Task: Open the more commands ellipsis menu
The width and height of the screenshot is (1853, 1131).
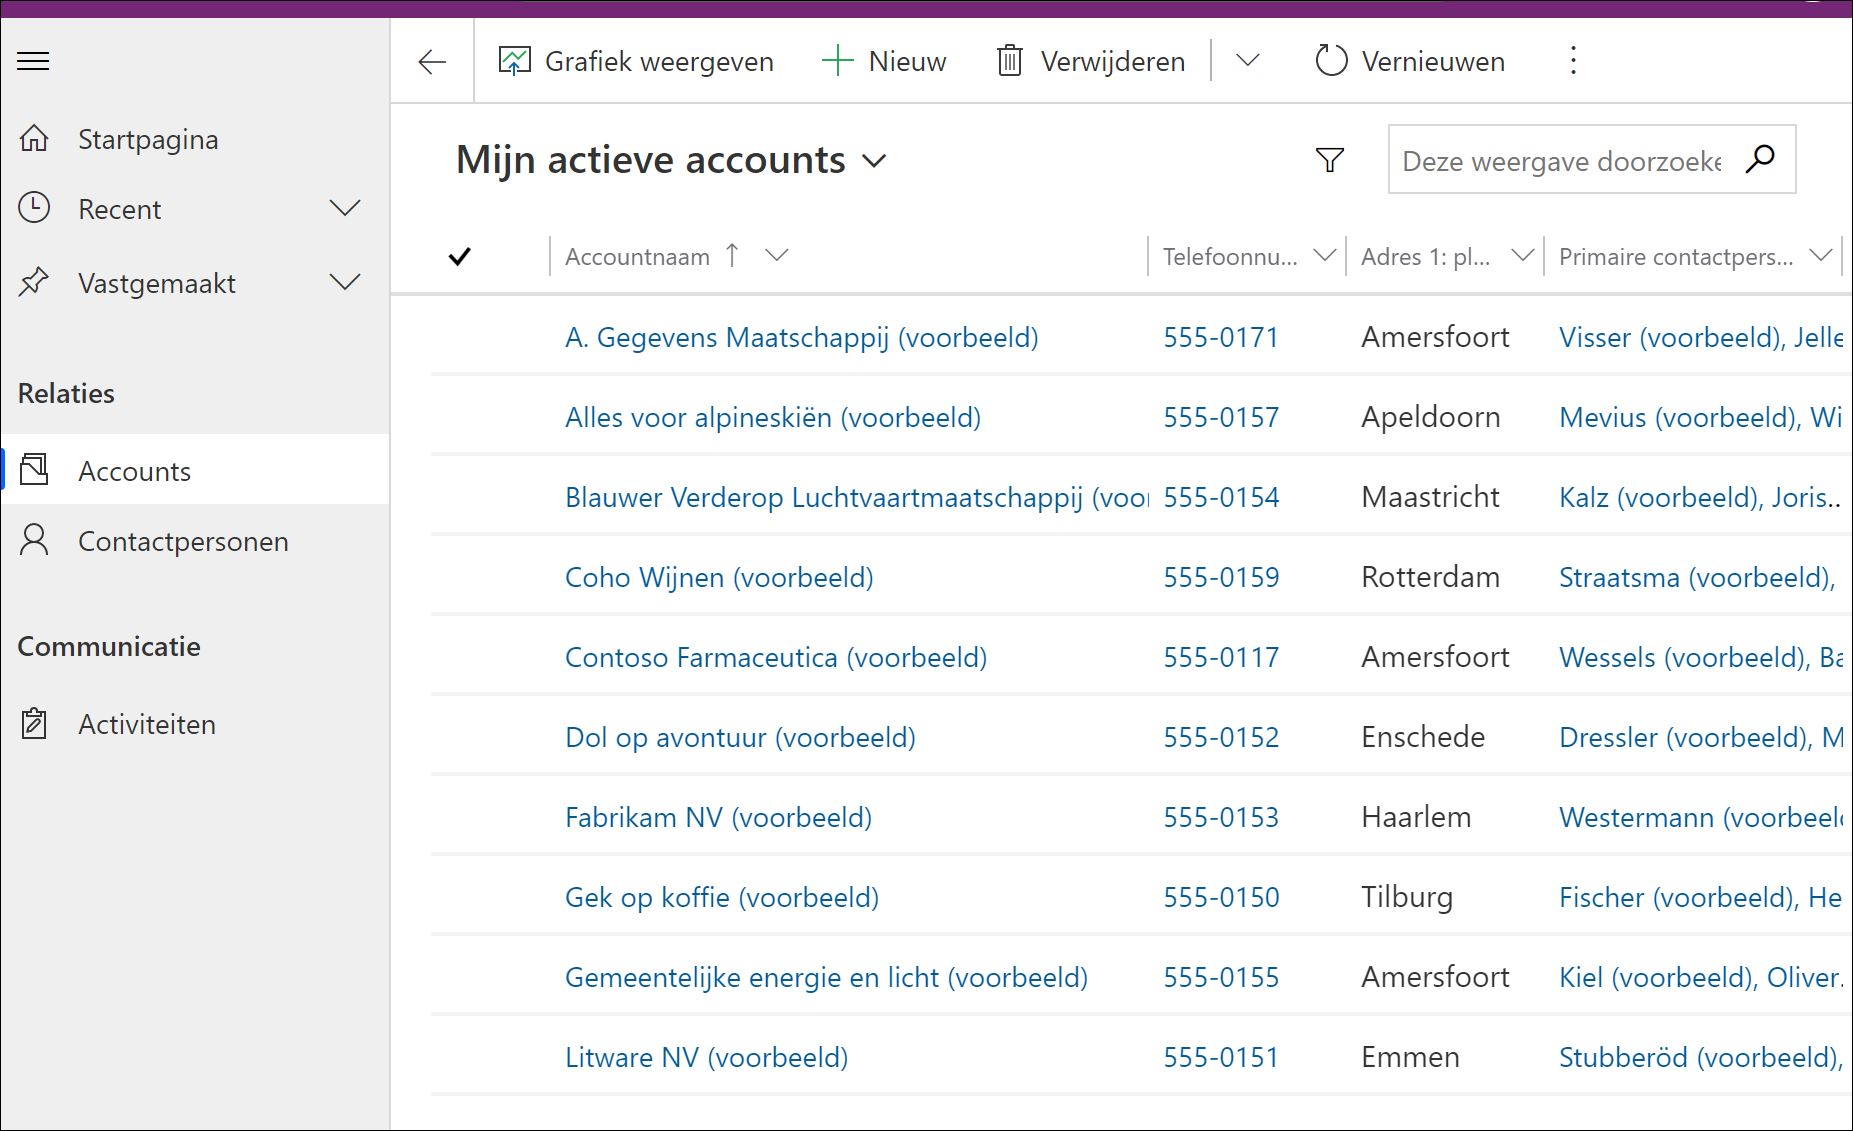Action: coord(1573,61)
